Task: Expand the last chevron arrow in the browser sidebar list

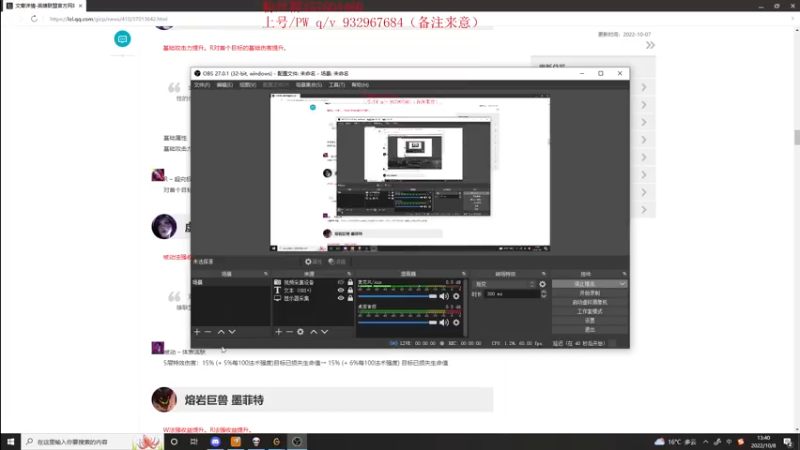Action: pyautogui.click(x=644, y=210)
